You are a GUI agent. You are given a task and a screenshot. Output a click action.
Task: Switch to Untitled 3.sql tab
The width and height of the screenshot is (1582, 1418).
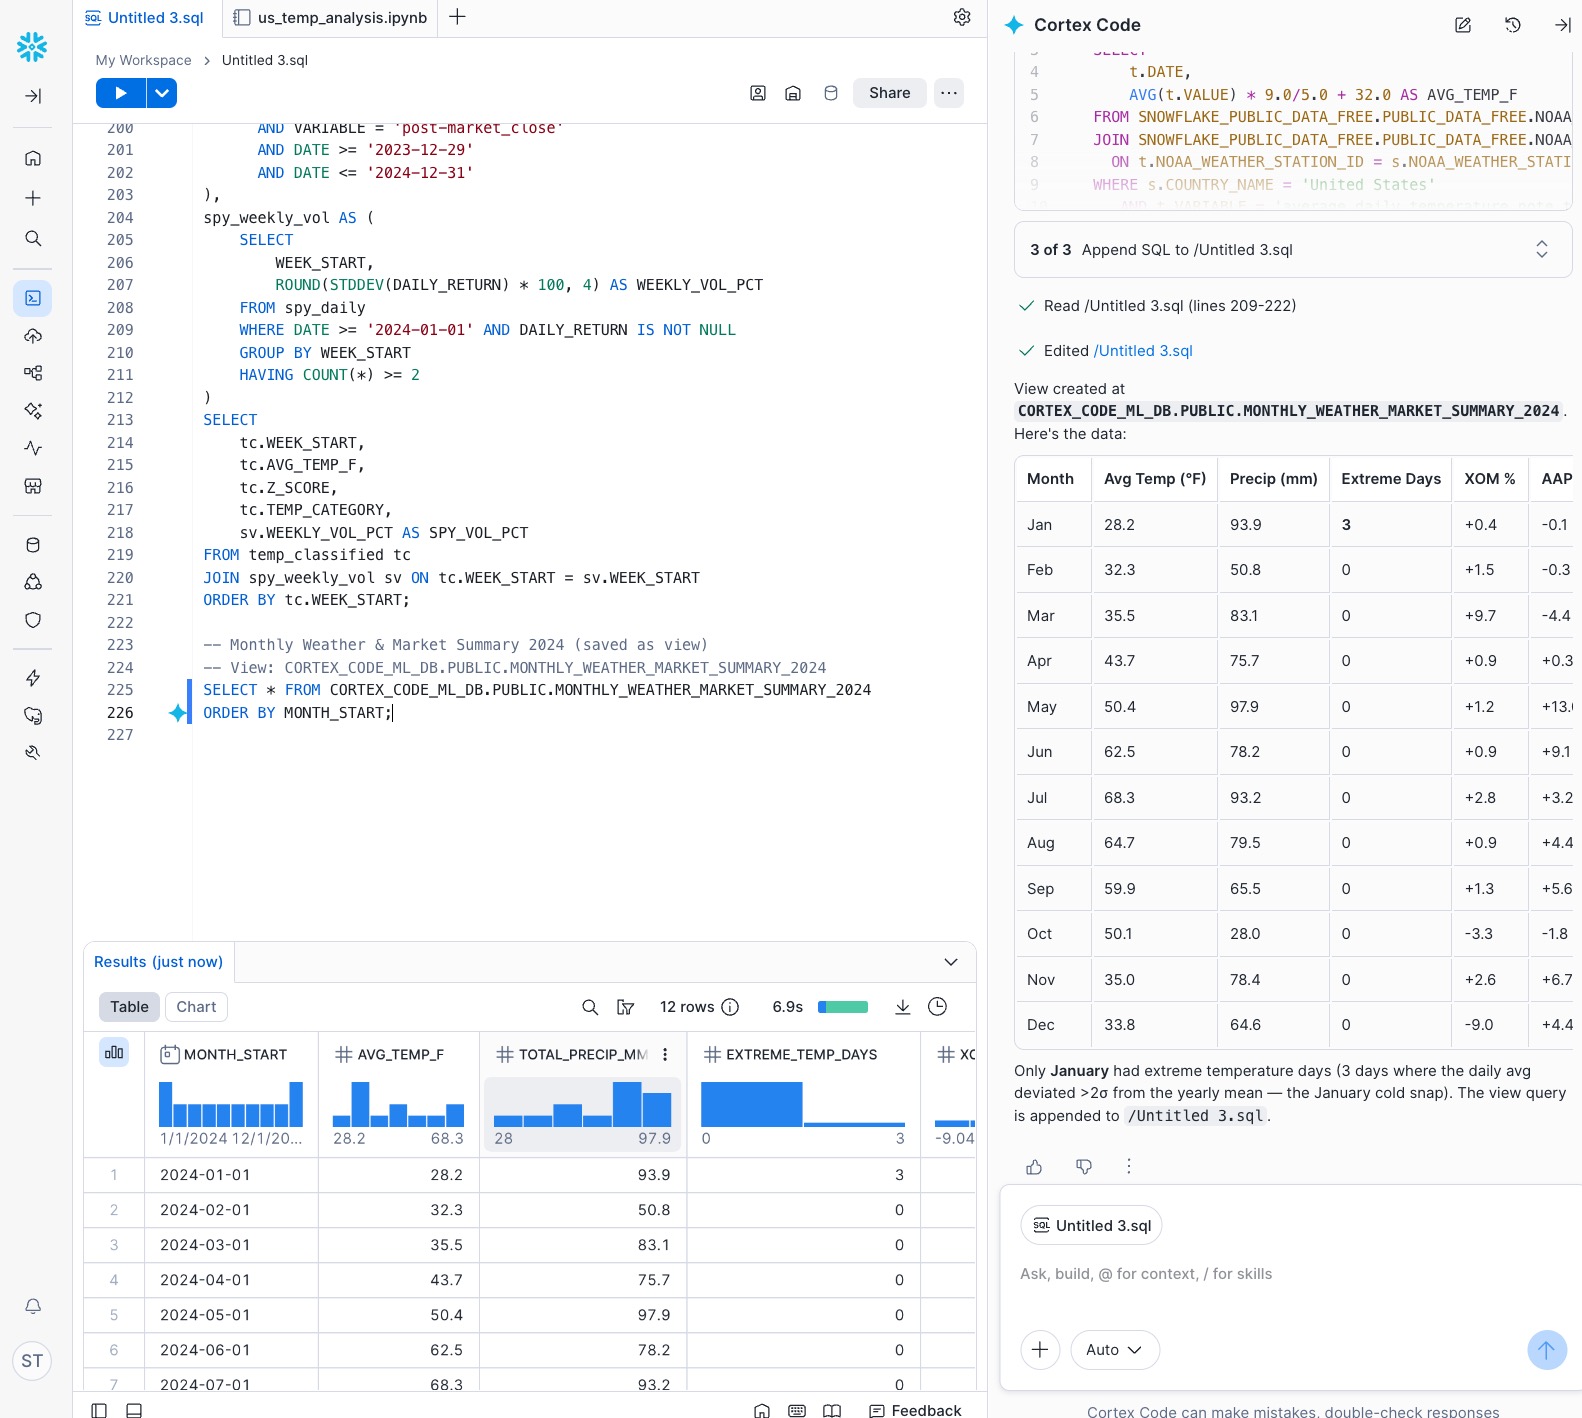146,17
